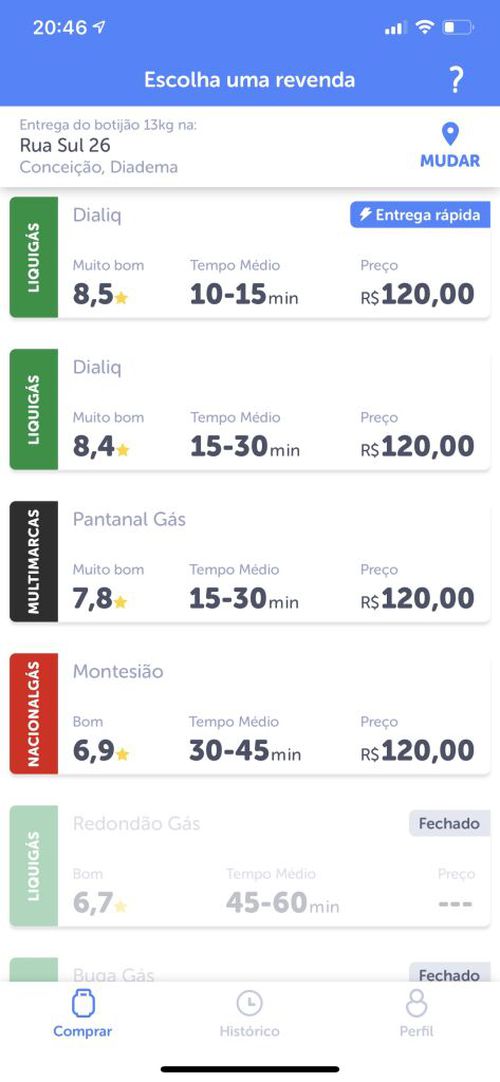Tap the closed Redondão Gás card
500x1082 pixels.
(250, 866)
